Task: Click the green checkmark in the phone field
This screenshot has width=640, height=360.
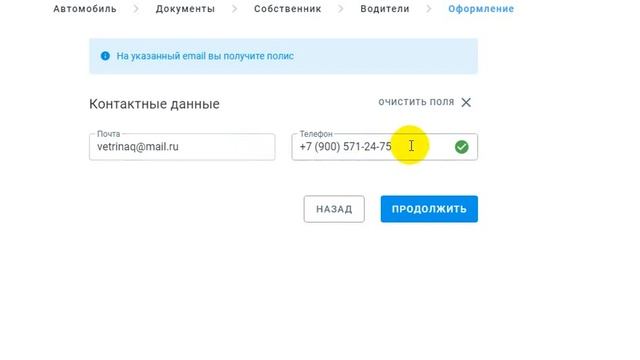Action: point(462,147)
